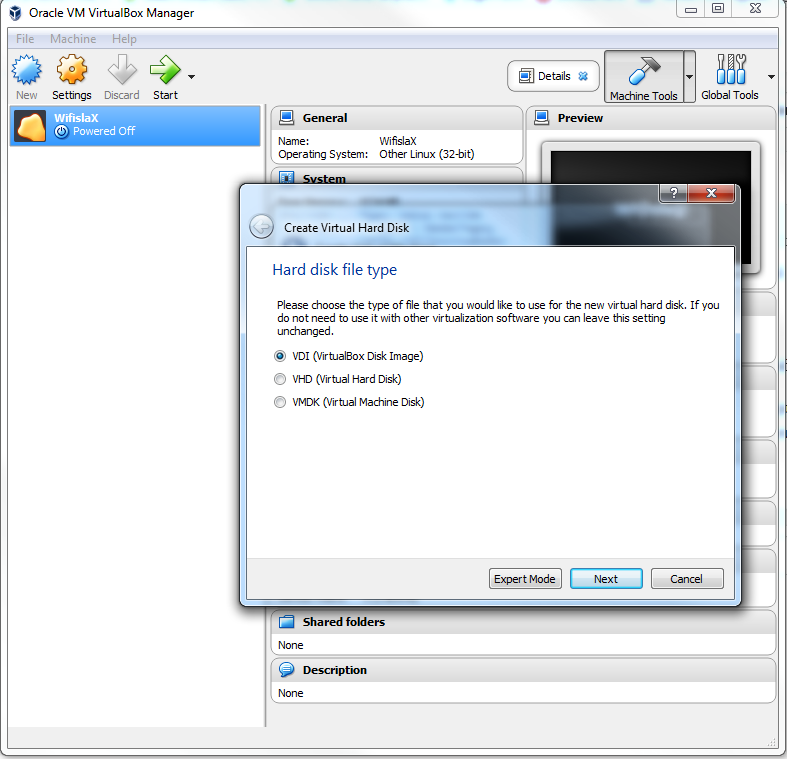Select VHD (Virtual Hard Disk) option

tap(338, 379)
